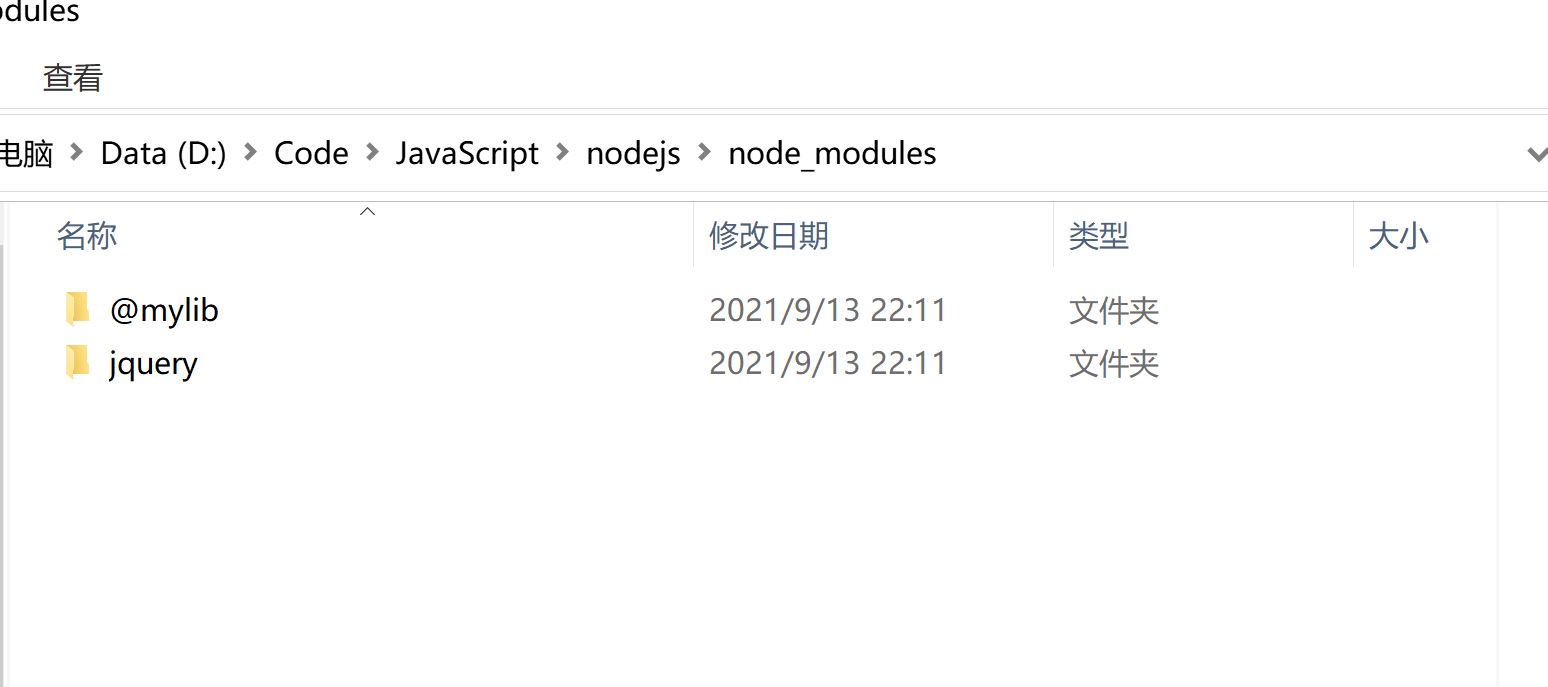1548x687 pixels.
Task: Open the address bar history dropdown arrow
Action: pyautogui.click(x=1536, y=154)
